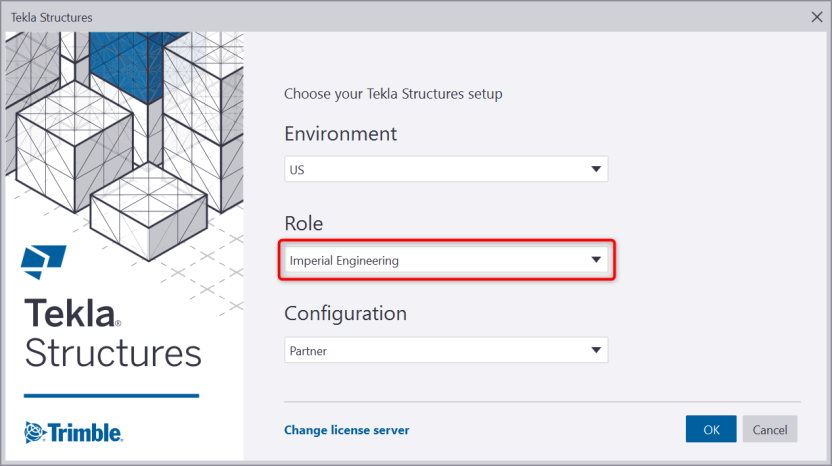Image resolution: width=832 pixels, height=466 pixels.
Task: Click the Cancel button
Action: point(769,429)
